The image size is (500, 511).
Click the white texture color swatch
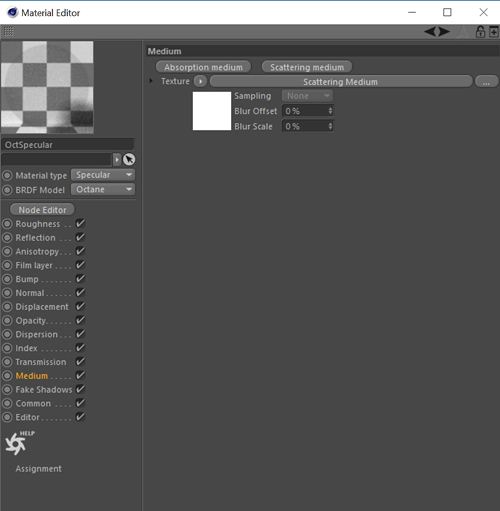[x=212, y=111]
